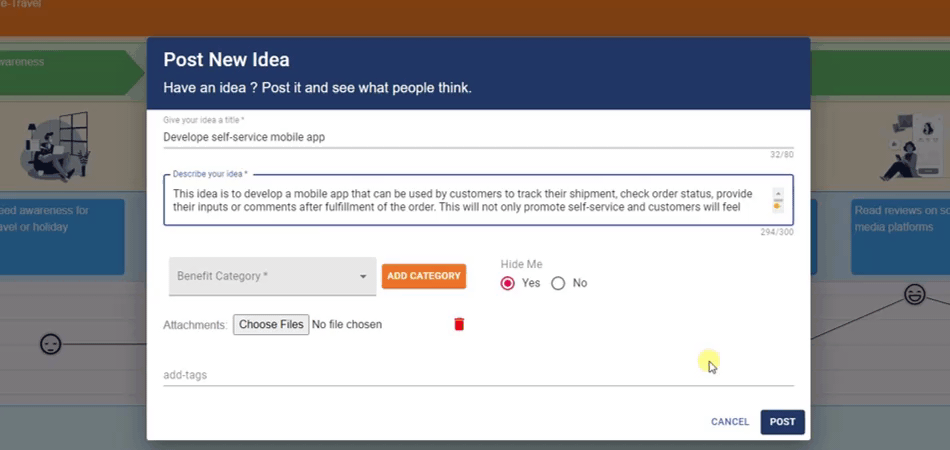This screenshot has height=450, width=950.
Task: Click the grinning emoji on the journey line
Action: [x=914, y=294]
